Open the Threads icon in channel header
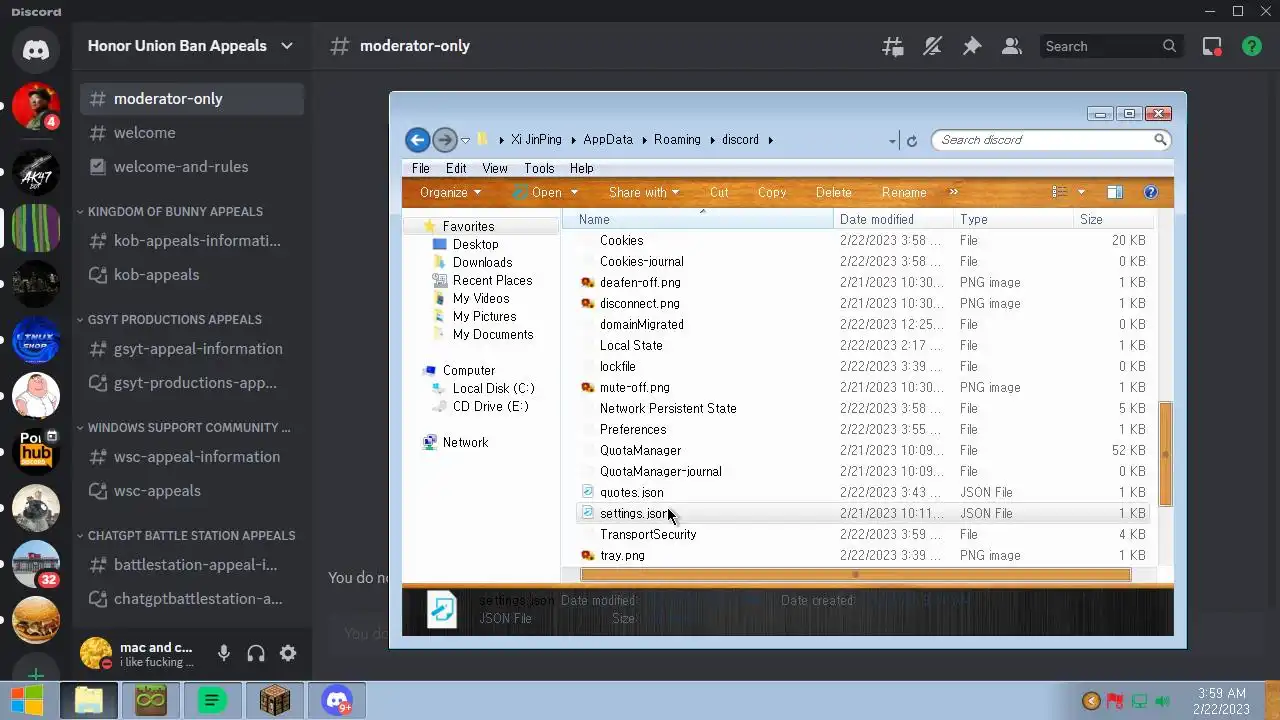Screen dimensions: 1280x720 point(892,46)
